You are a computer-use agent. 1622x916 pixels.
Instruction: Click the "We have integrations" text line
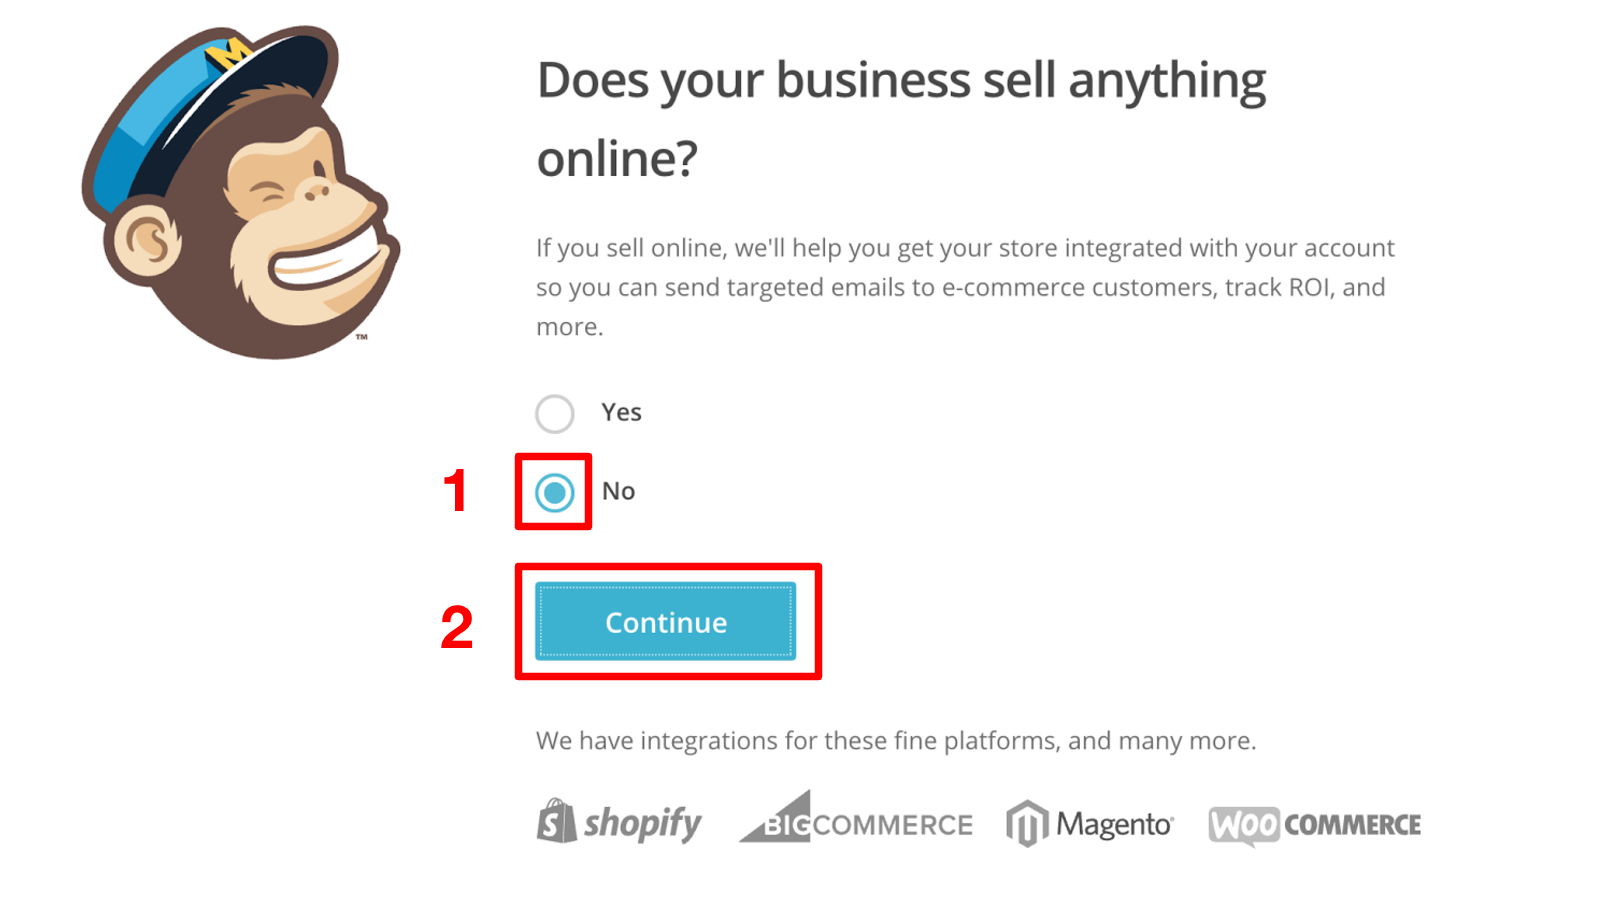coord(896,741)
